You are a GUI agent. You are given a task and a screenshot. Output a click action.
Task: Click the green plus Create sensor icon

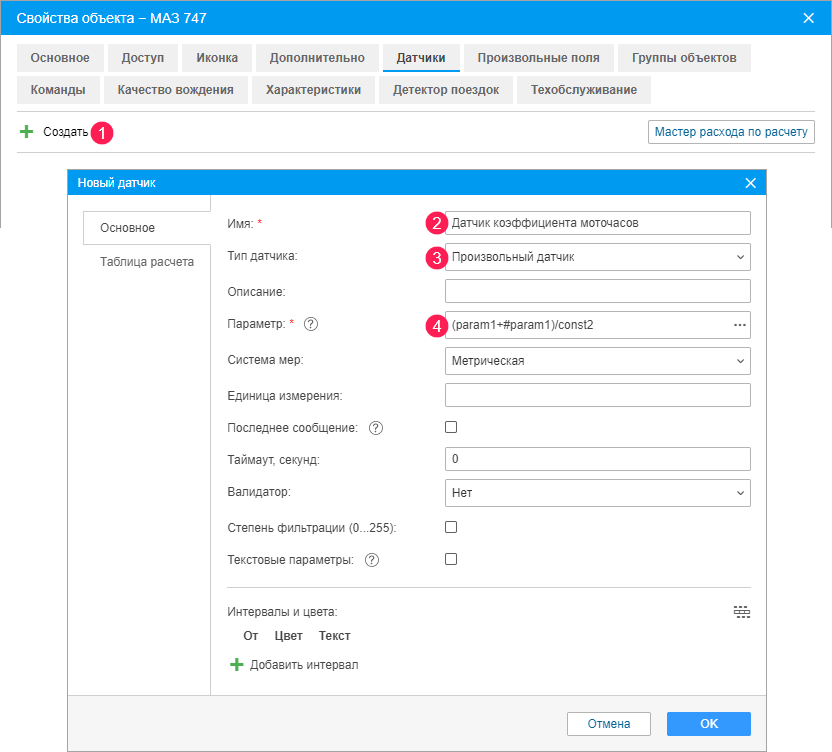(26, 132)
